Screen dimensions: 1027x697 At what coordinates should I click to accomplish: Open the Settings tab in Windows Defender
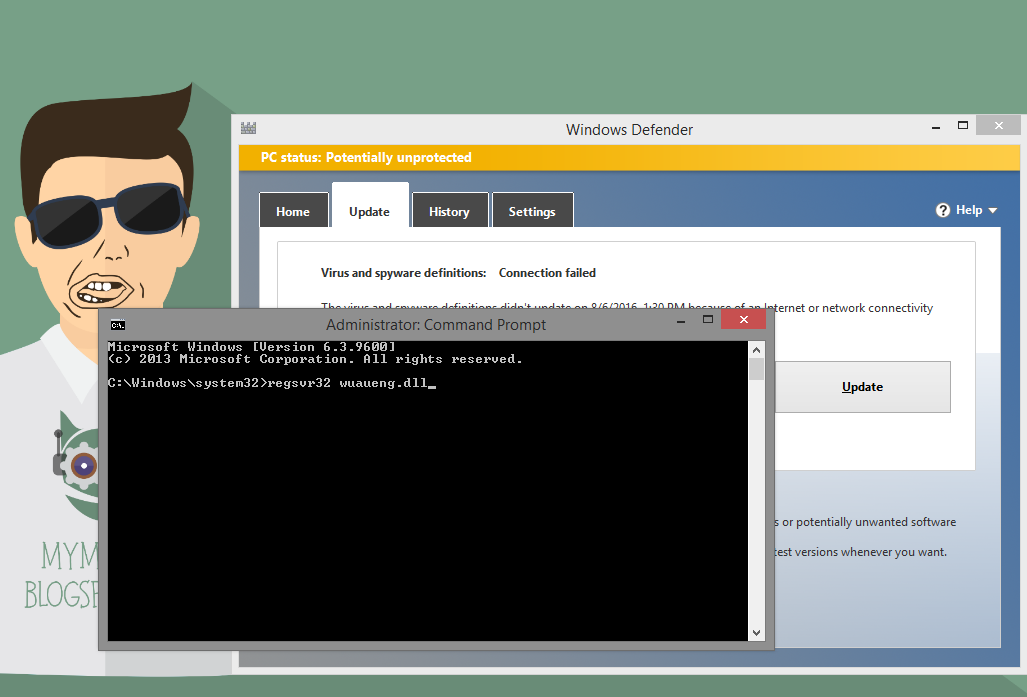point(532,210)
